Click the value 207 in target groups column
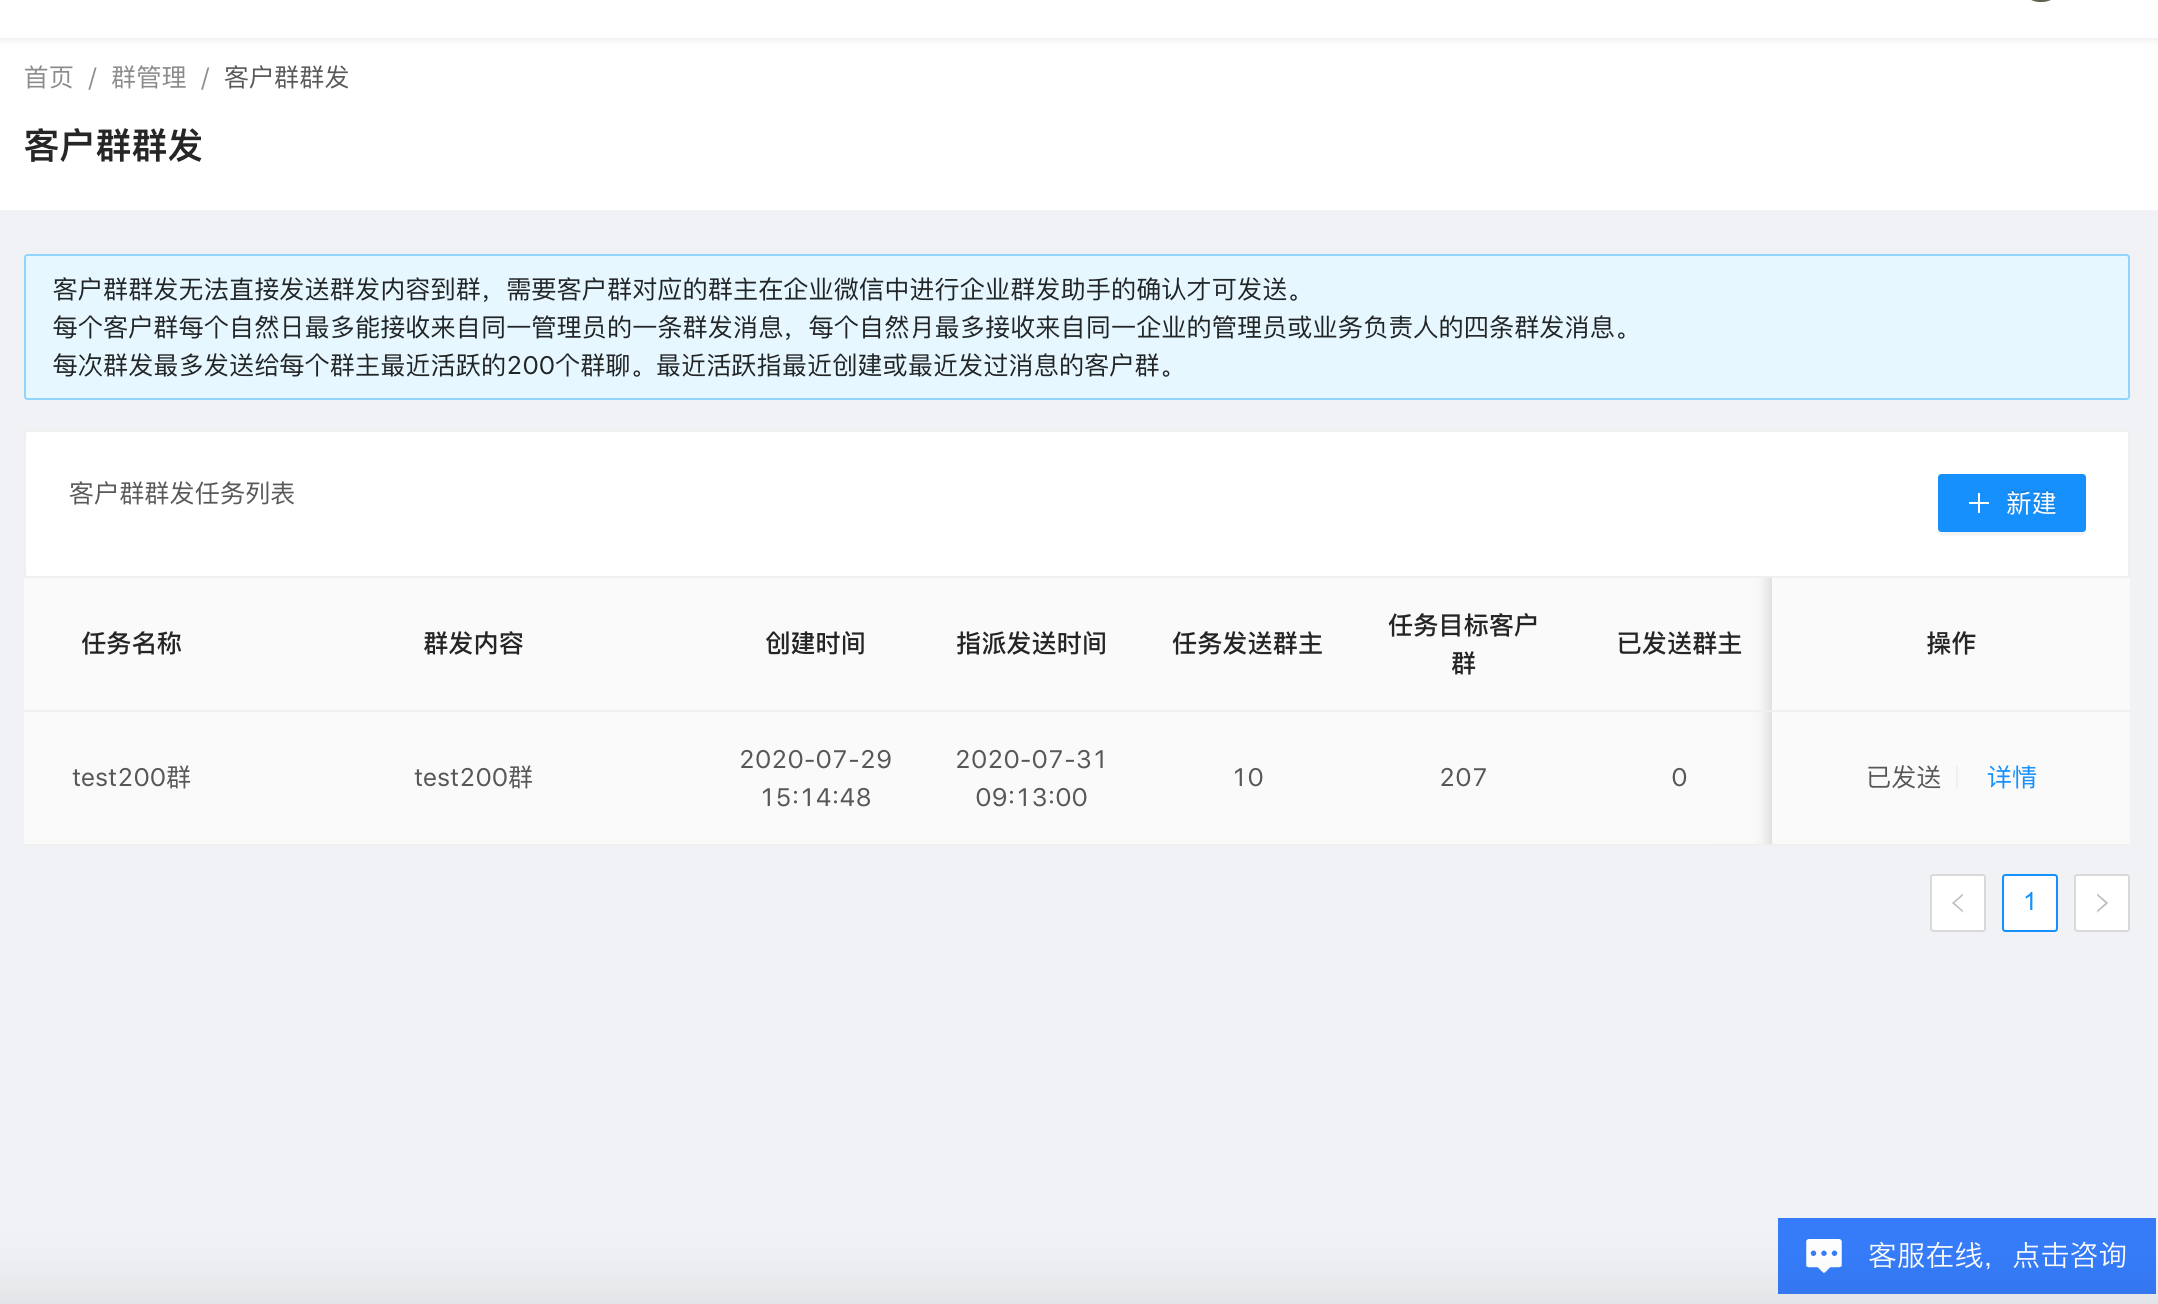2158x1304 pixels. point(1463,777)
